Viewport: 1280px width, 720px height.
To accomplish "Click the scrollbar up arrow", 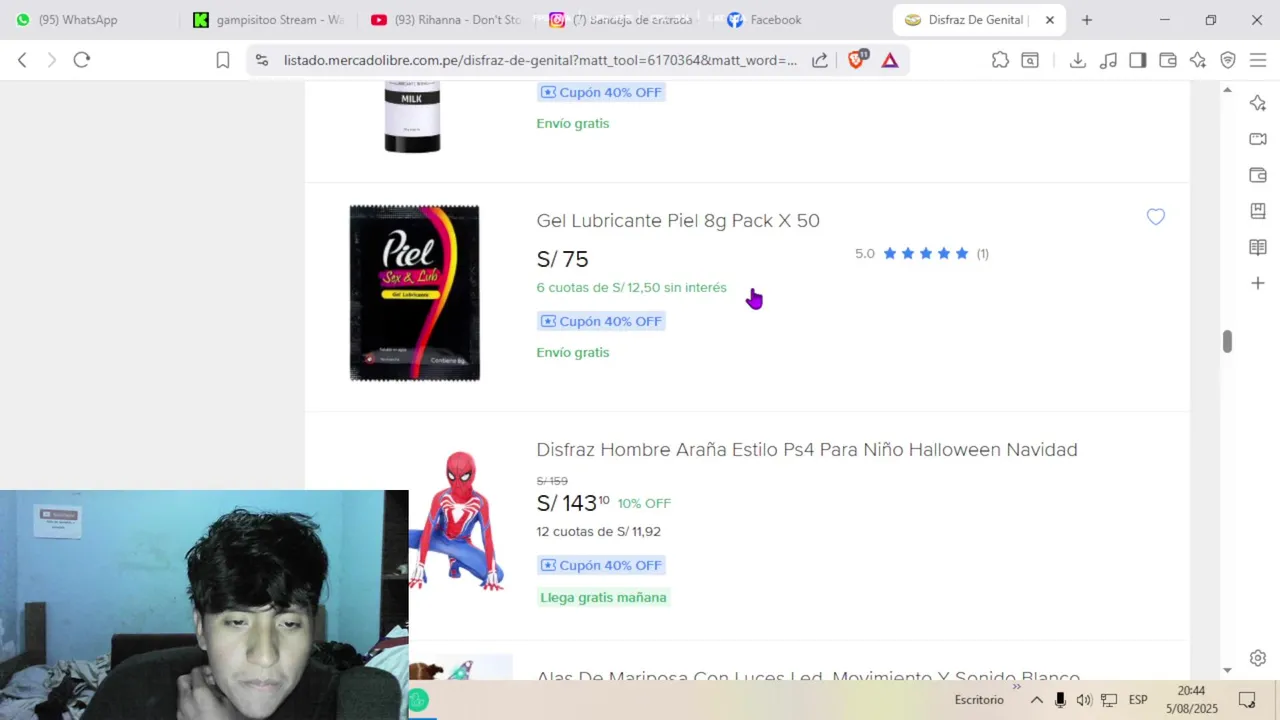I will point(1227,91).
